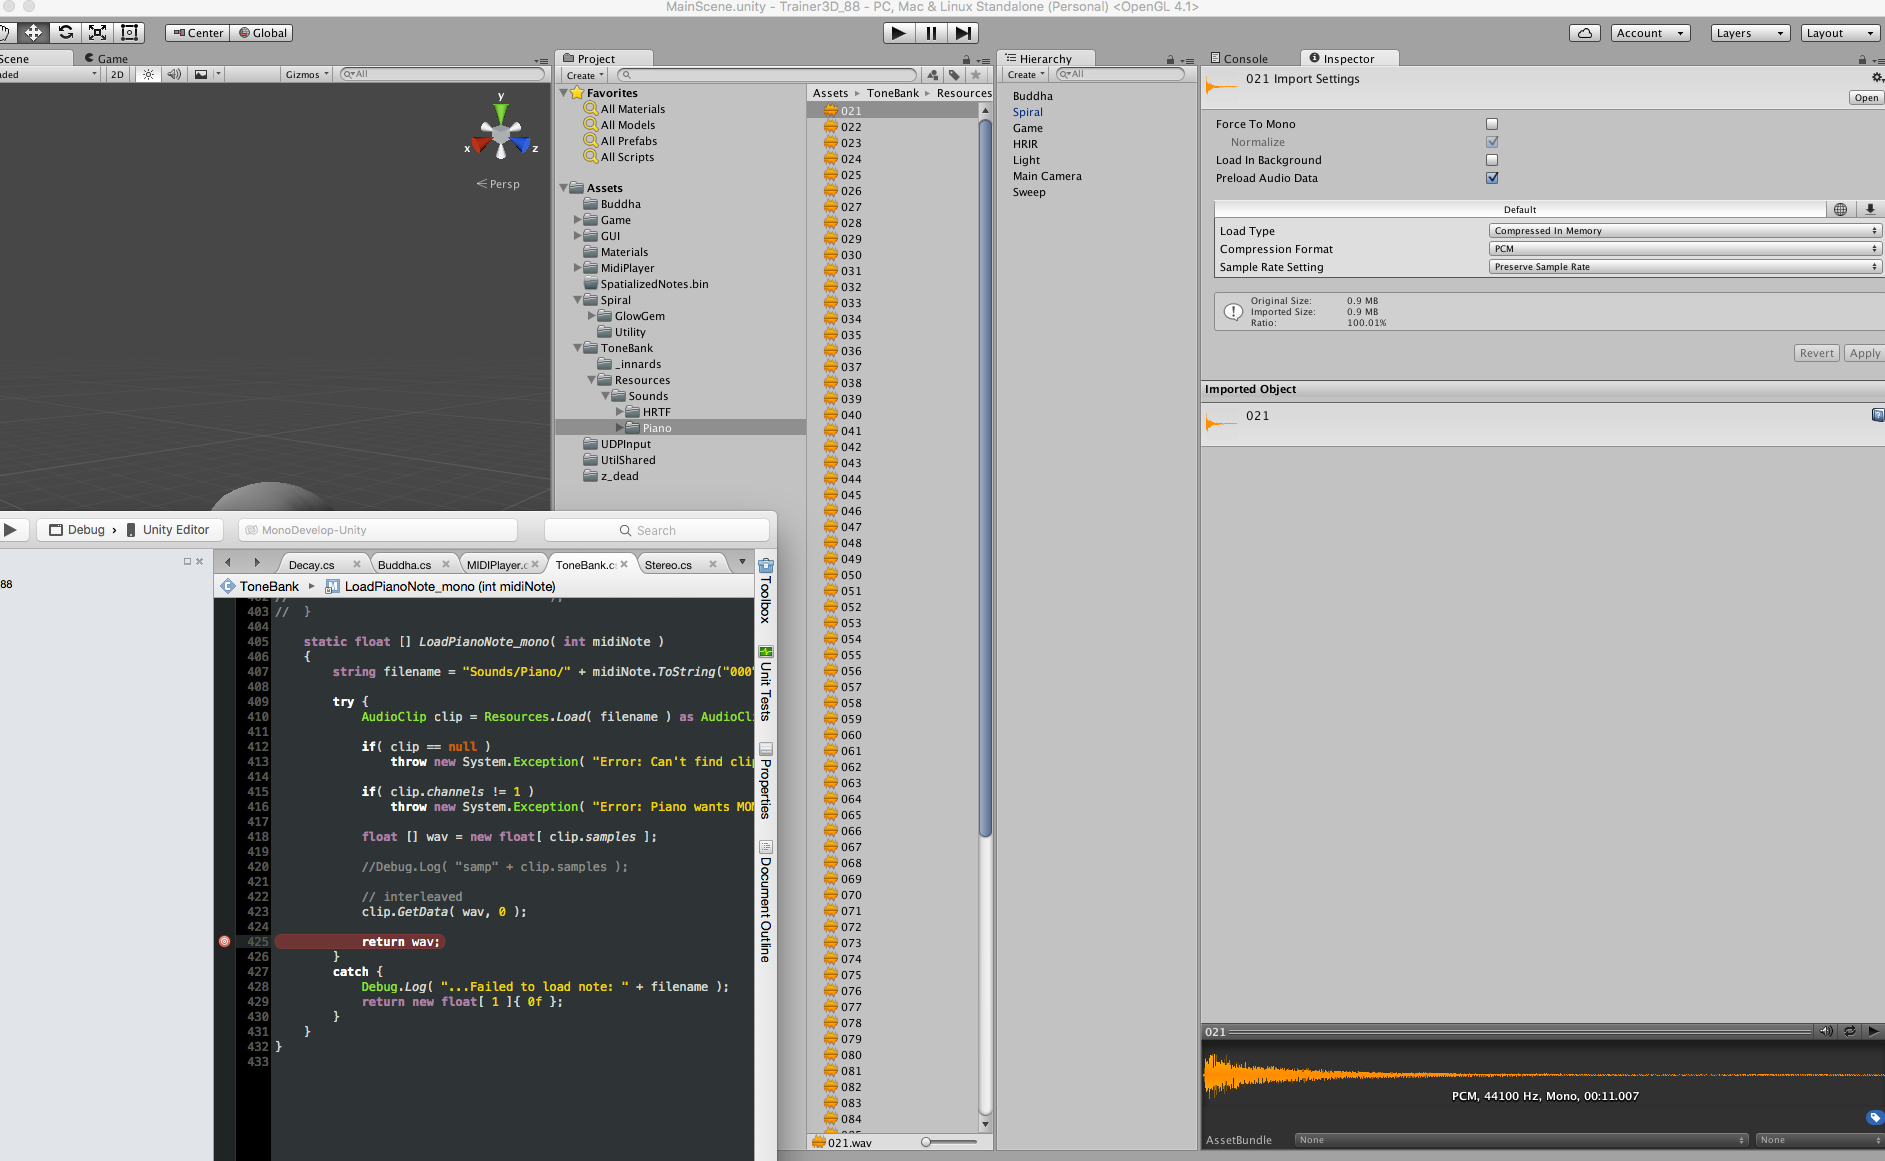Toggle loop in audio preview
The height and width of the screenshot is (1161, 1885).
point(1850,1031)
